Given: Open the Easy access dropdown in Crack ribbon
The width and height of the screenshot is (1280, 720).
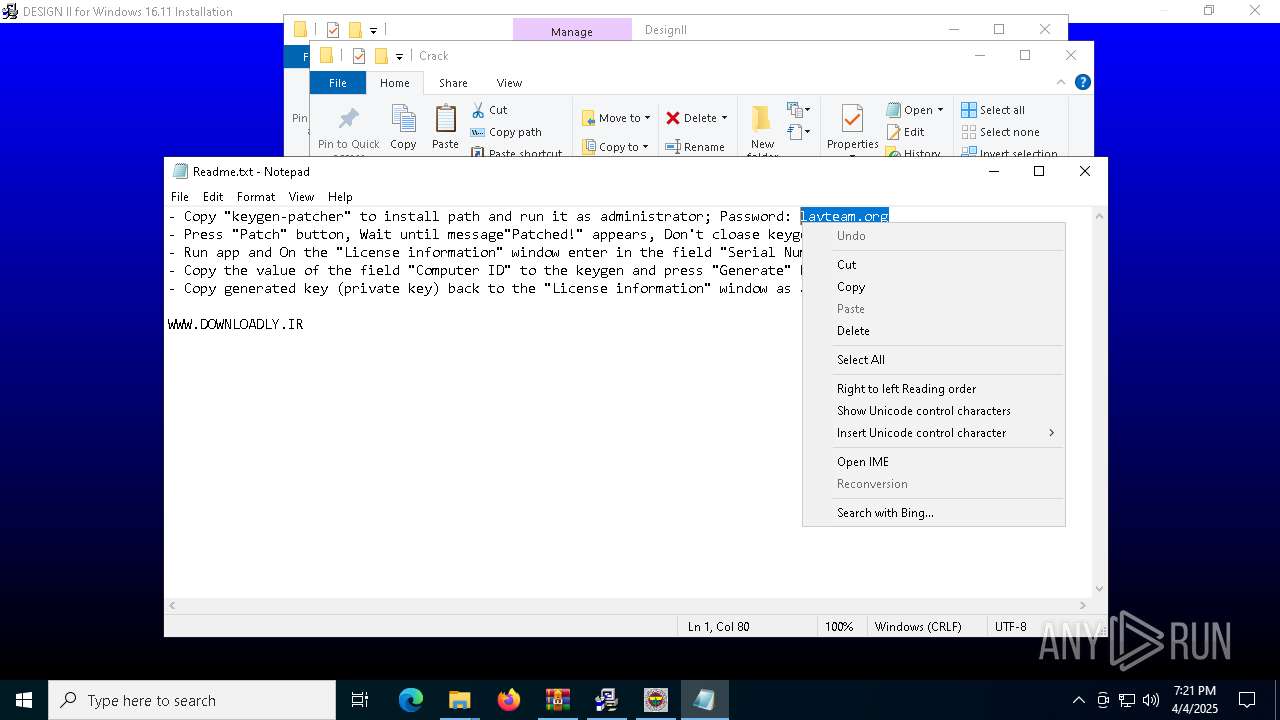Looking at the screenshot, I should click(798, 132).
